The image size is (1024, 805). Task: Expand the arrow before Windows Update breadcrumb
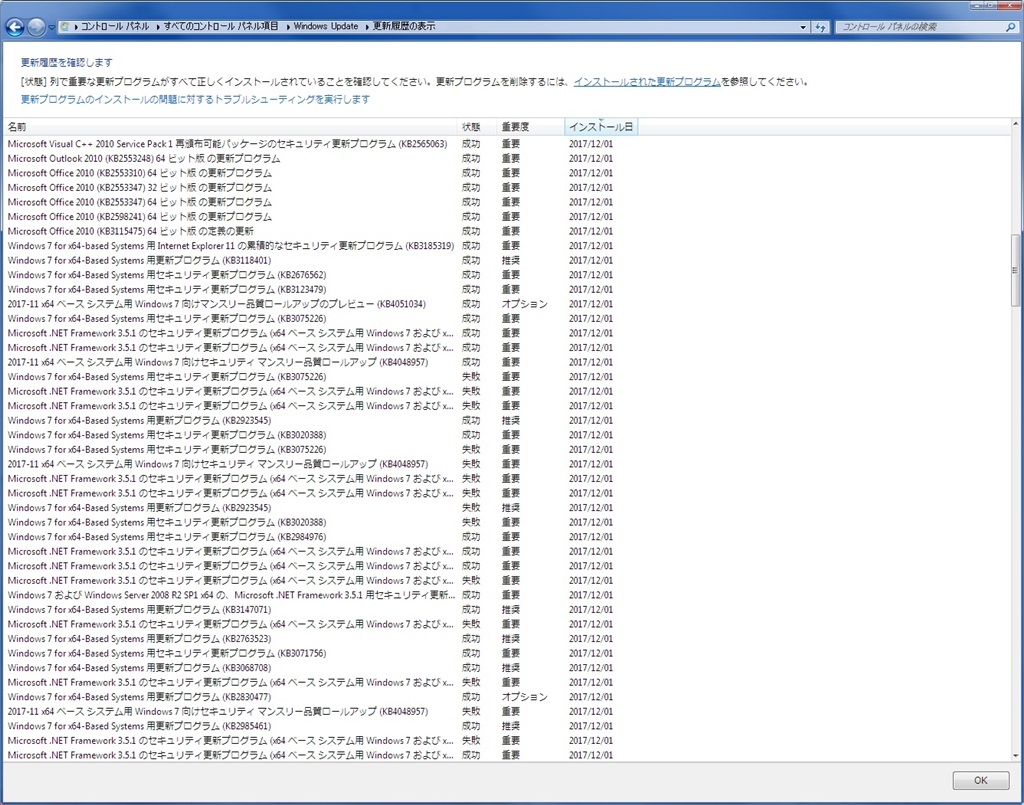tap(288, 27)
